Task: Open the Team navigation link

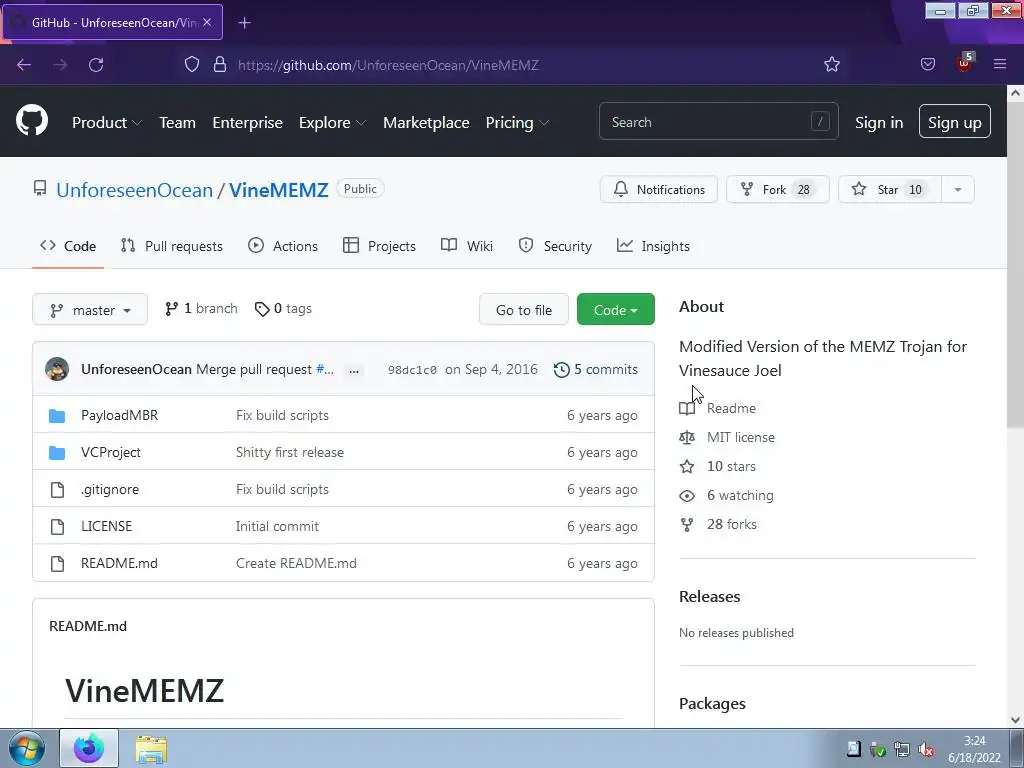Action: [x=178, y=122]
